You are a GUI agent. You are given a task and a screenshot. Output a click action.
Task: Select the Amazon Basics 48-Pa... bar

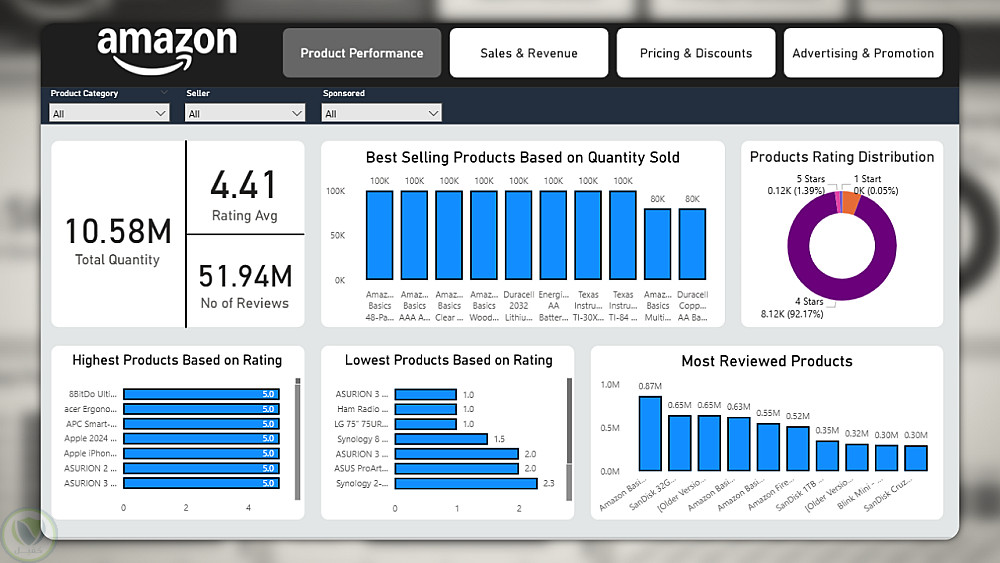pyautogui.click(x=379, y=235)
